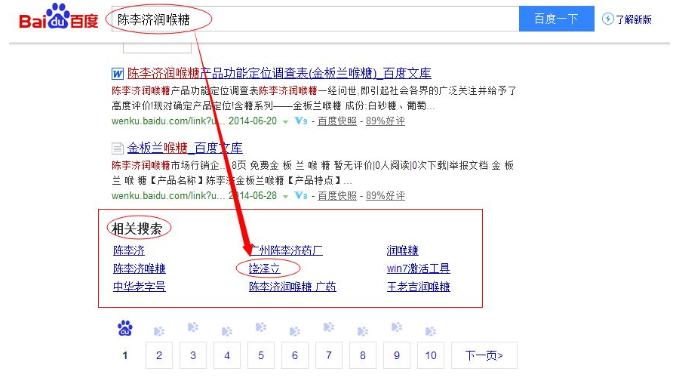Click the 下一页 next page button
Viewport: 676px width, 378px height.
(x=484, y=355)
